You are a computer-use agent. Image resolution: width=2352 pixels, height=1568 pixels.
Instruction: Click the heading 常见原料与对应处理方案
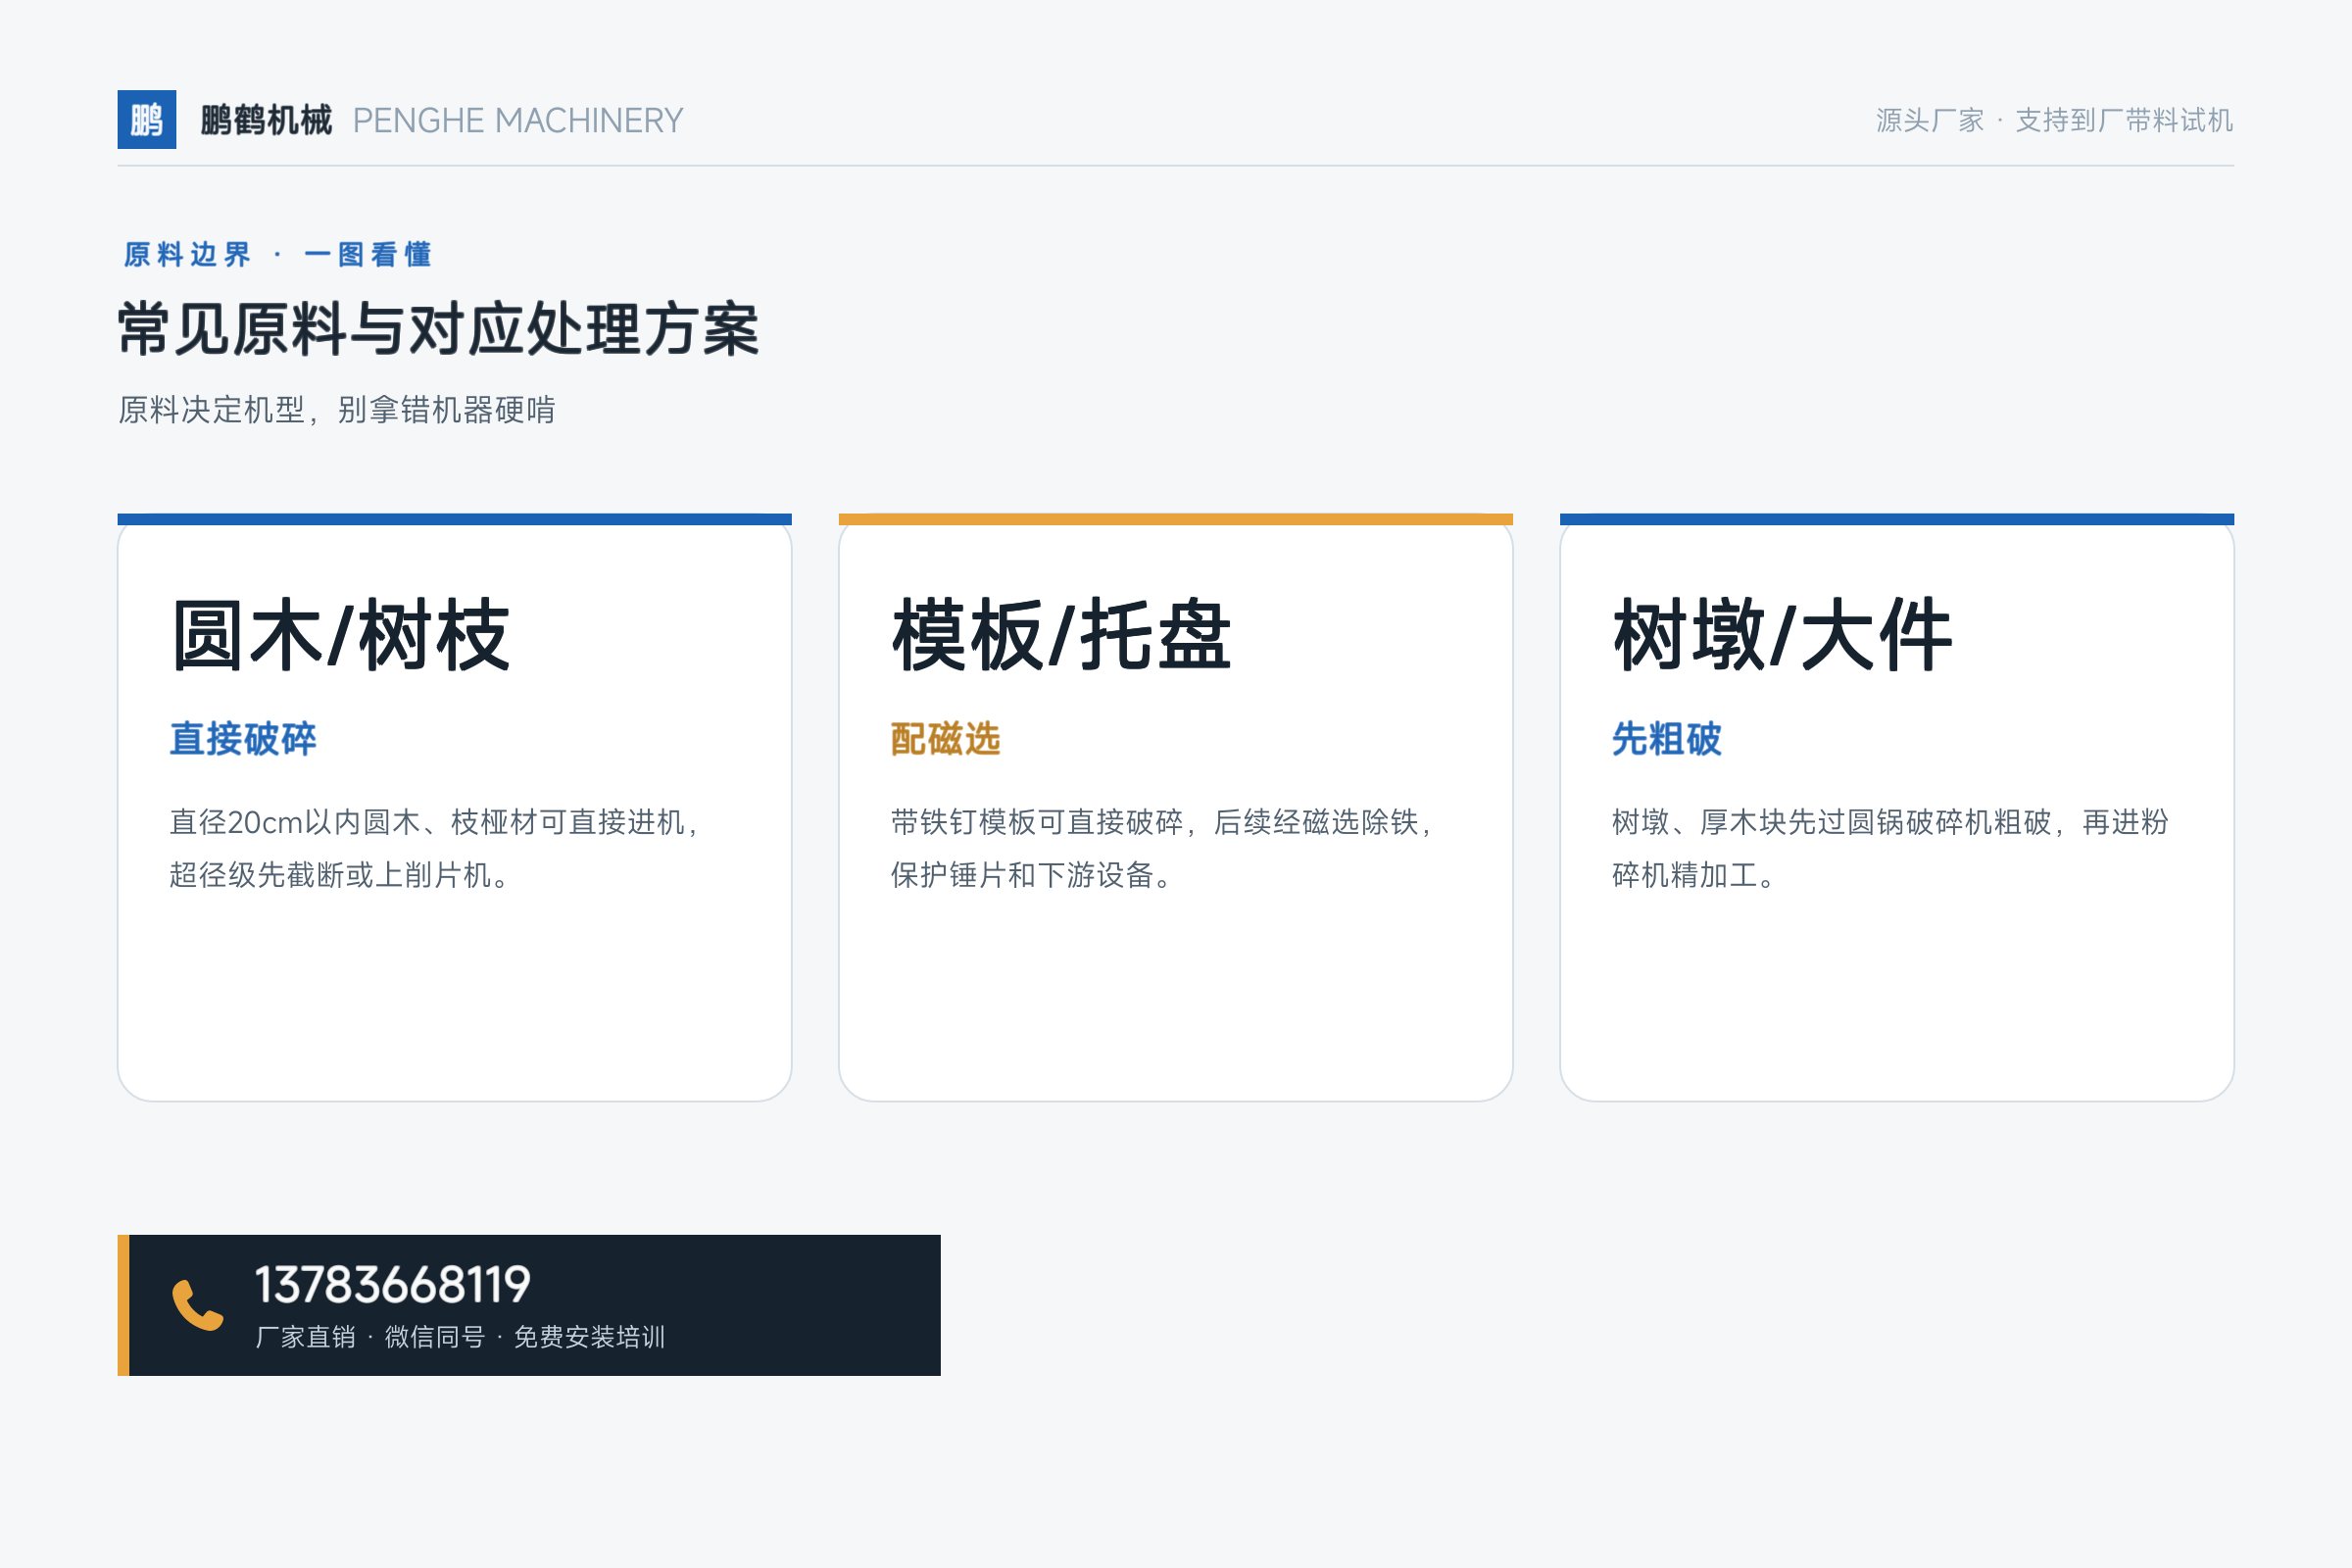pyautogui.click(x=439, y=329)
